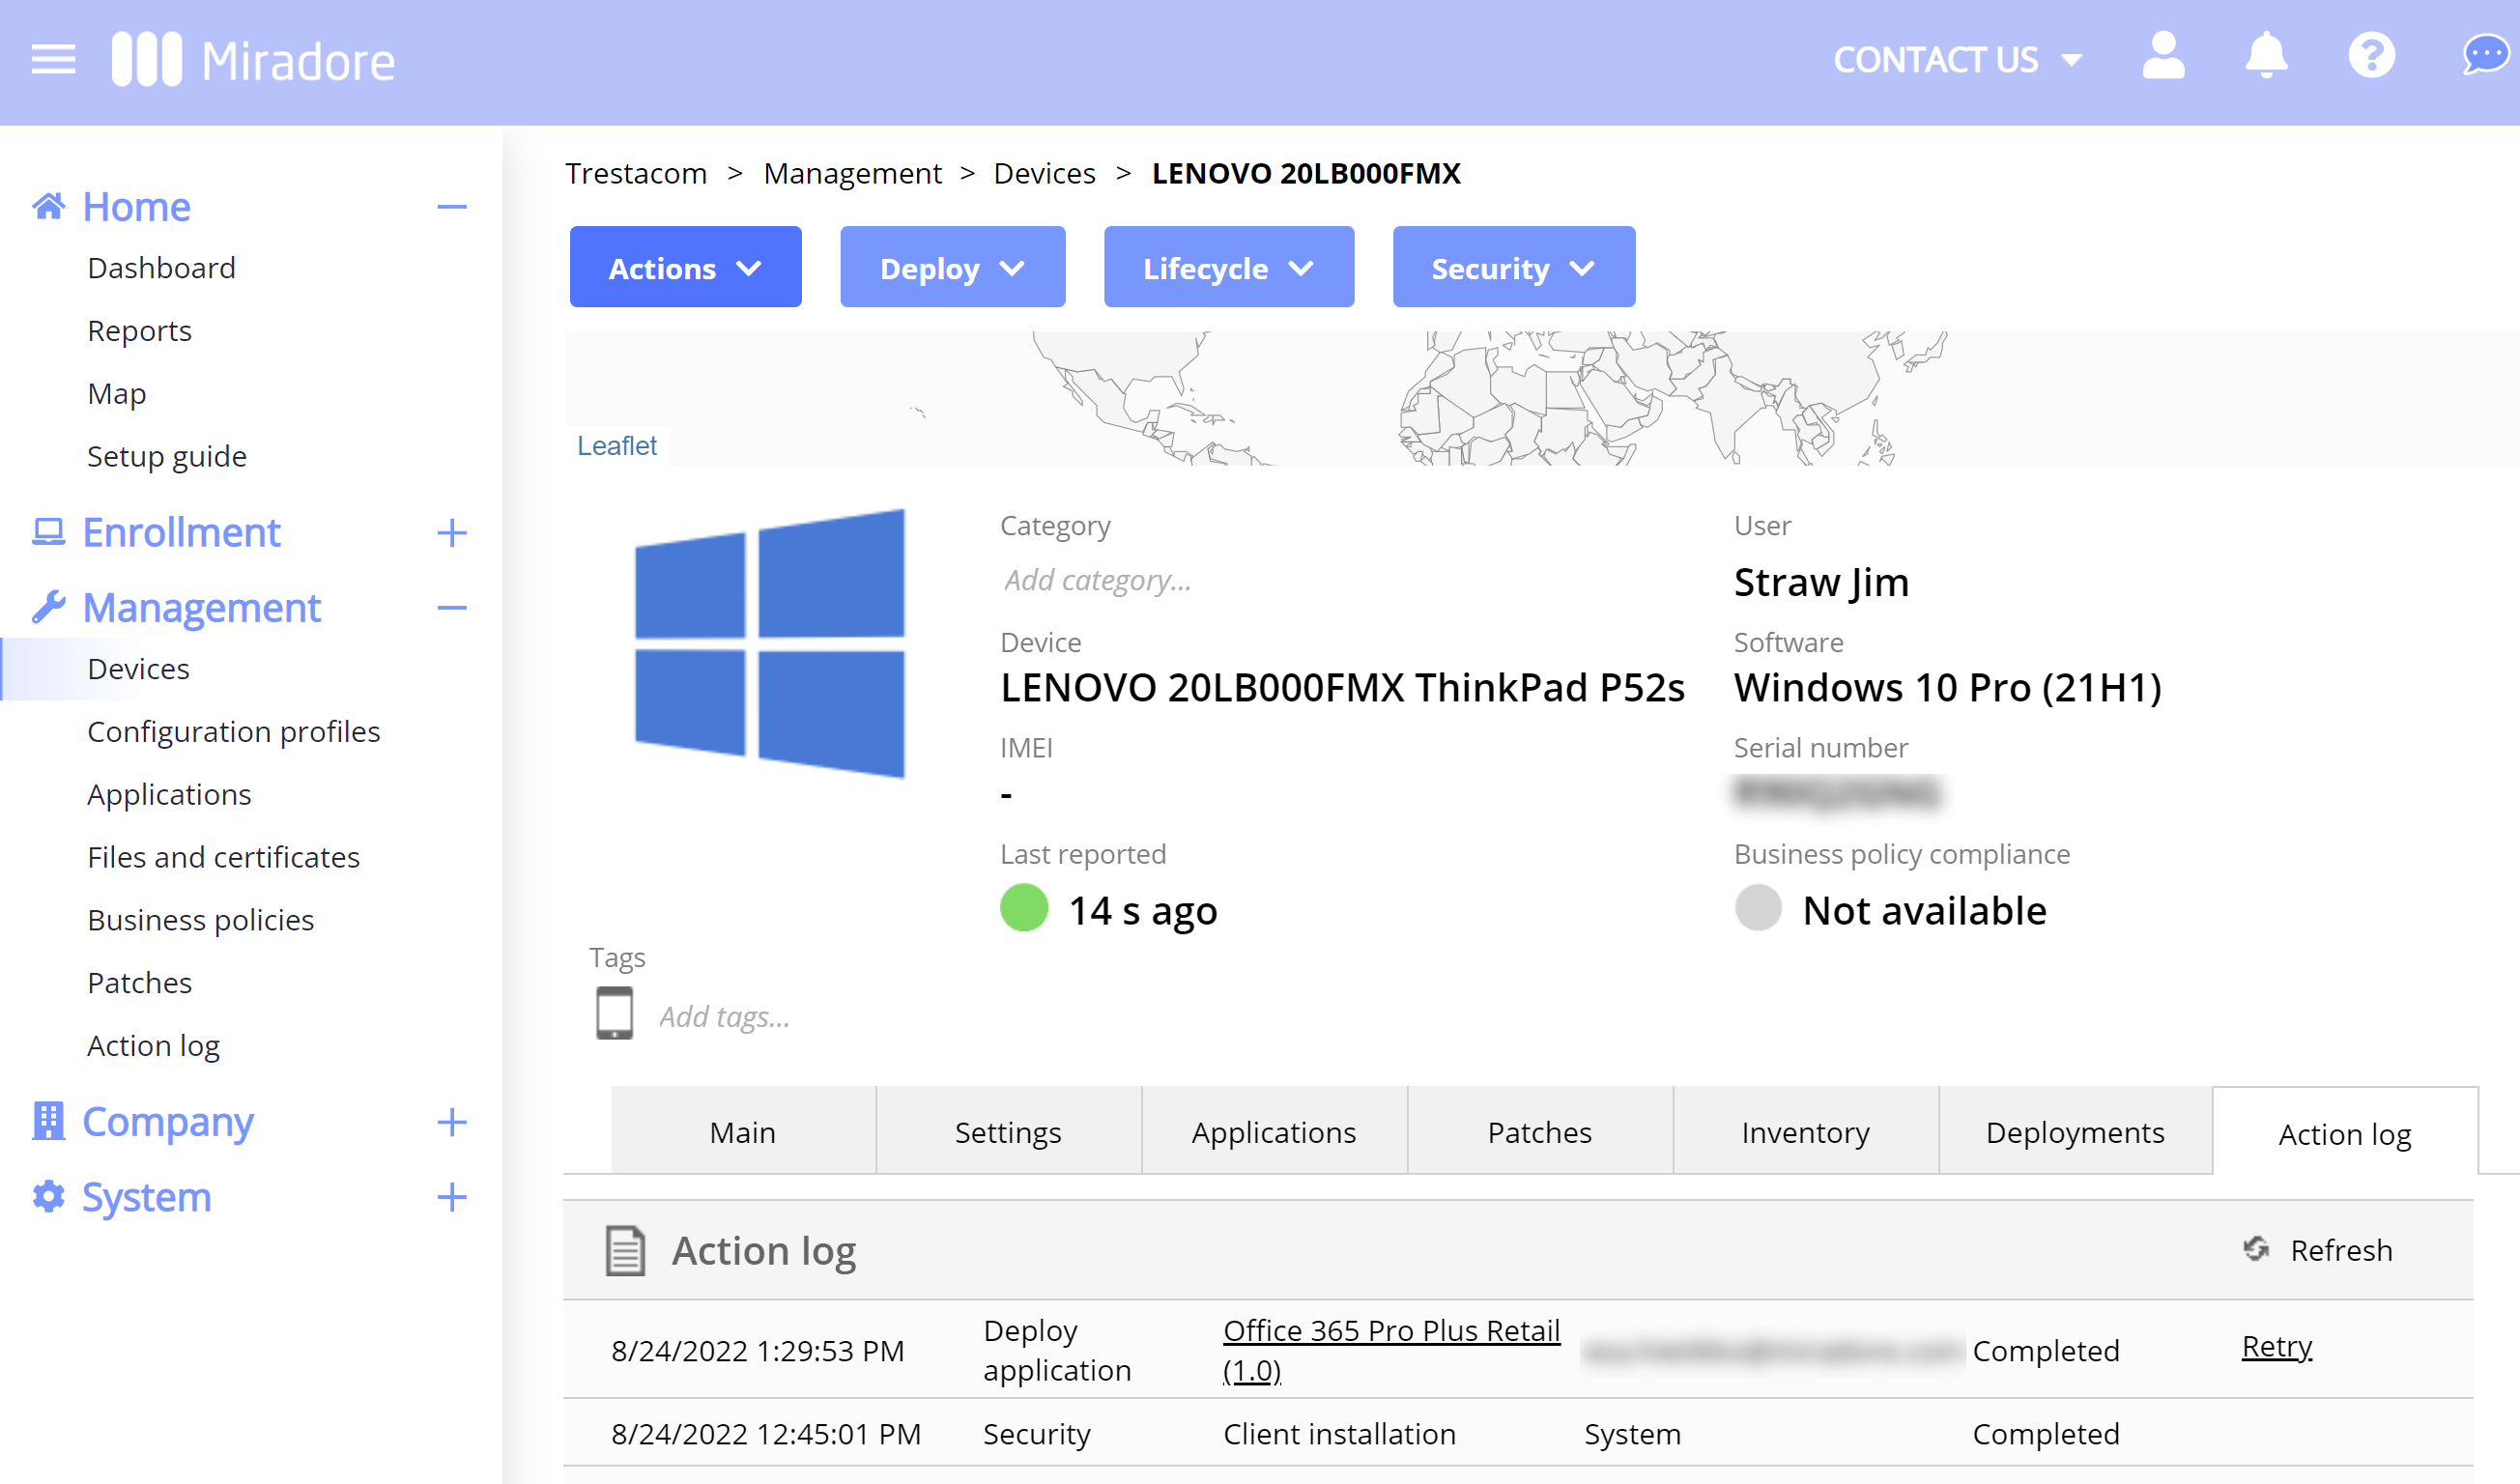Expand the Enrollment section
This screenshot has width=2520, height=1484.
[x=451, y=532]
